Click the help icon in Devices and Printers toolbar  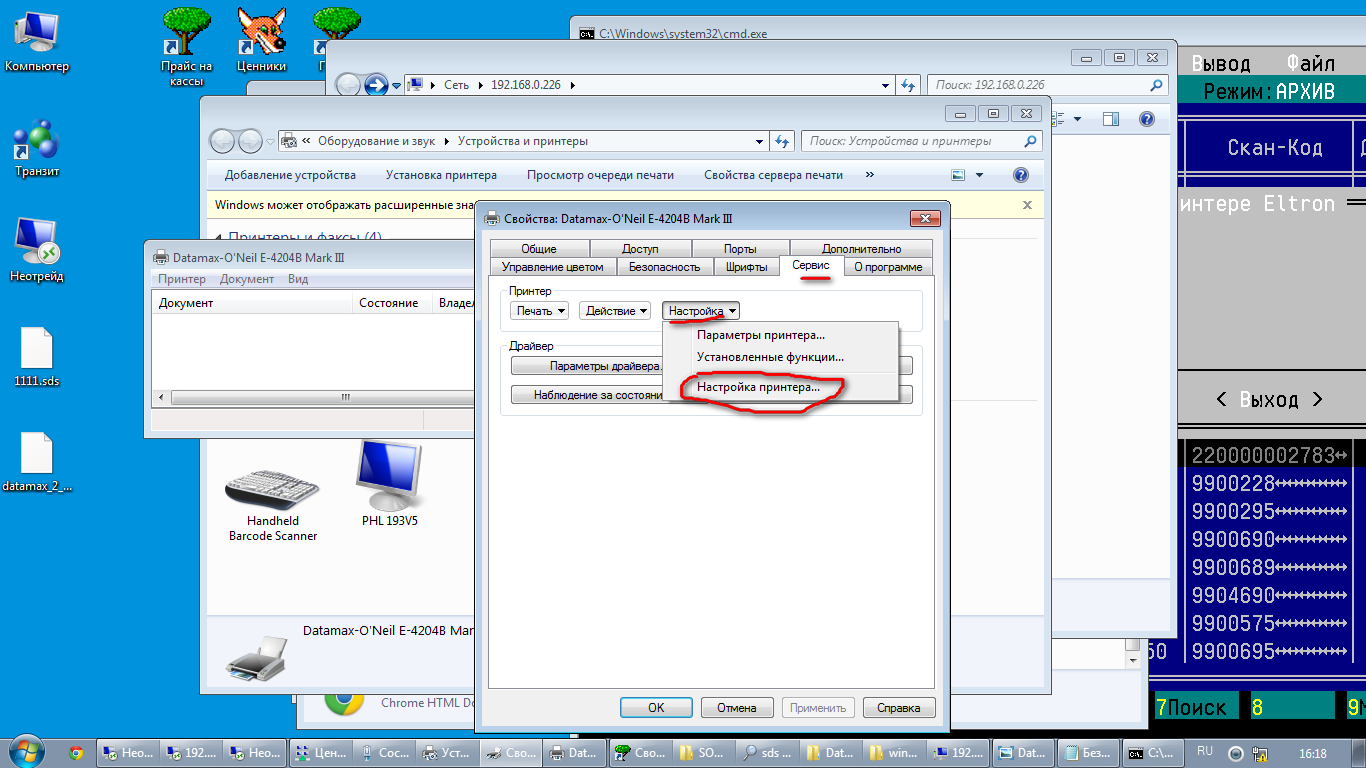pos(1021,175)
